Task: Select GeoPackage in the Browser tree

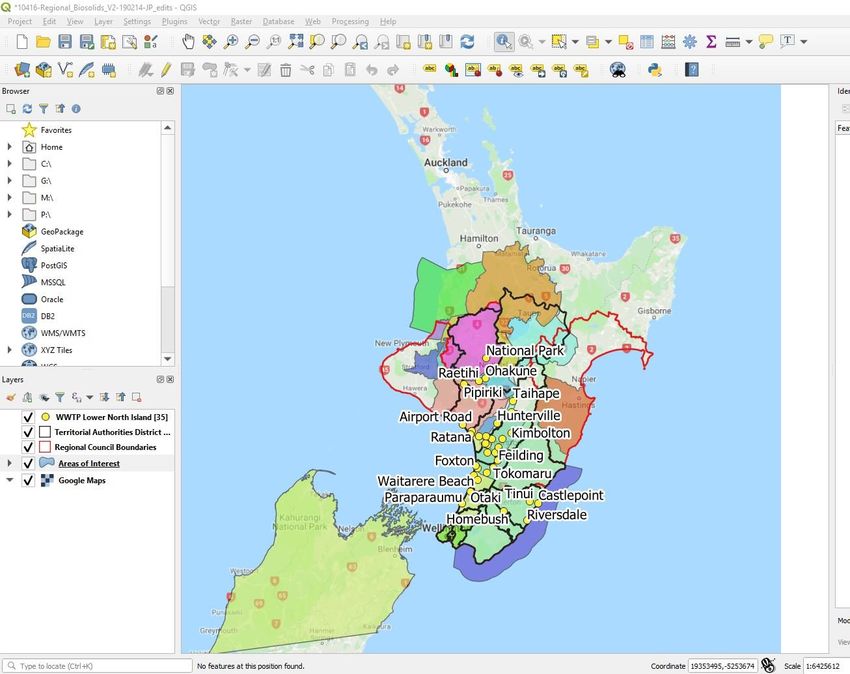Action: 62,232
